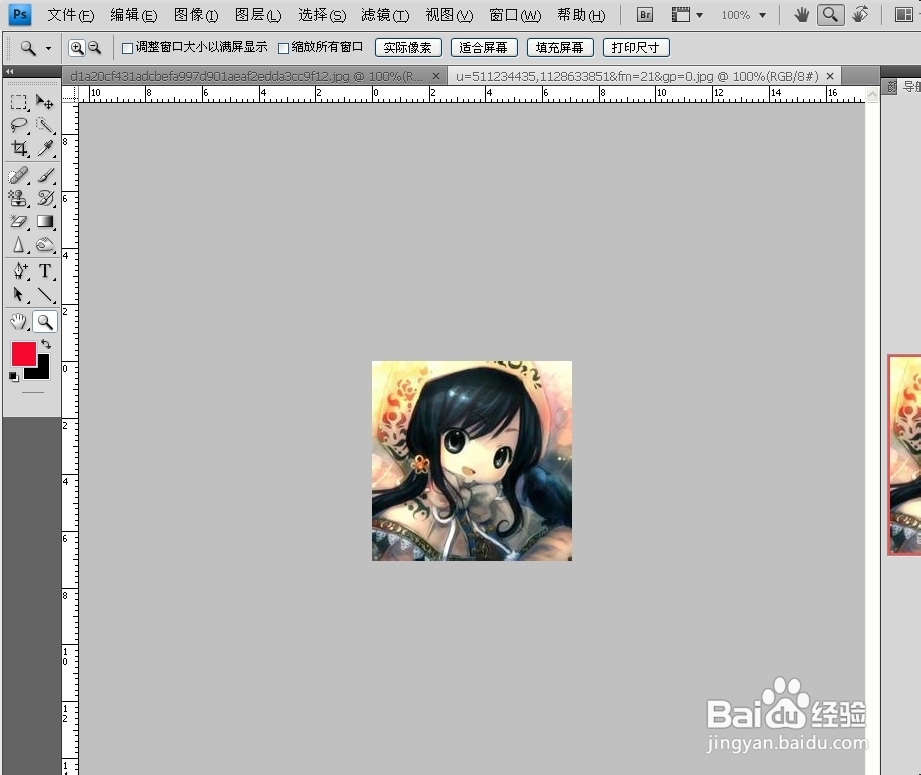Image resolution: width=921 pixels, height=775 pixels.
Task: Select the Horizontal Type tool
Action: click(45, 271)
